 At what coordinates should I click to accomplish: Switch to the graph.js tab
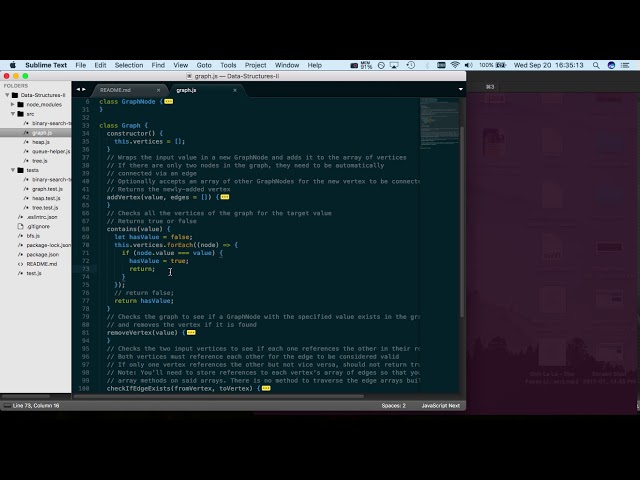click(186, 90)
